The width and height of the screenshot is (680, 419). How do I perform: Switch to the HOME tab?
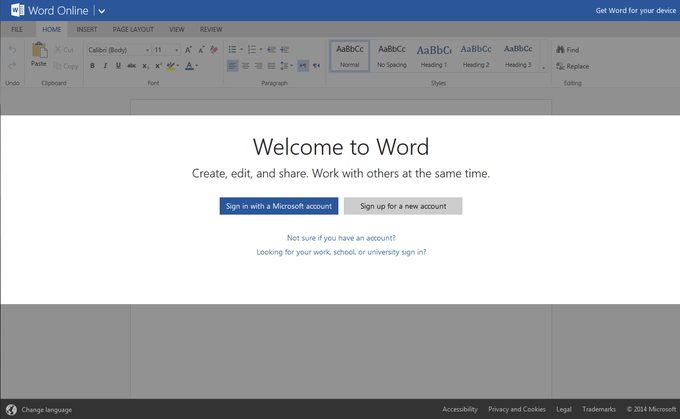pyautogui.click(x=52, y=29)
